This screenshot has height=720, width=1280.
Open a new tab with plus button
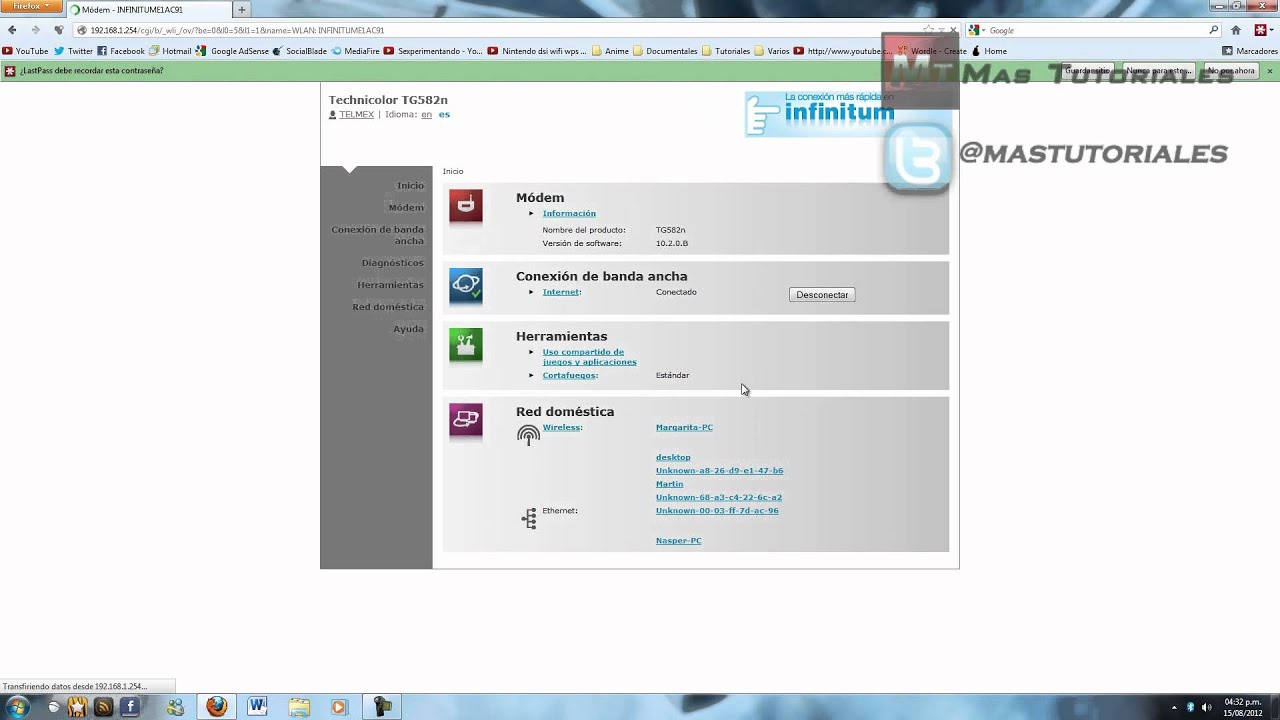(242, 10)
